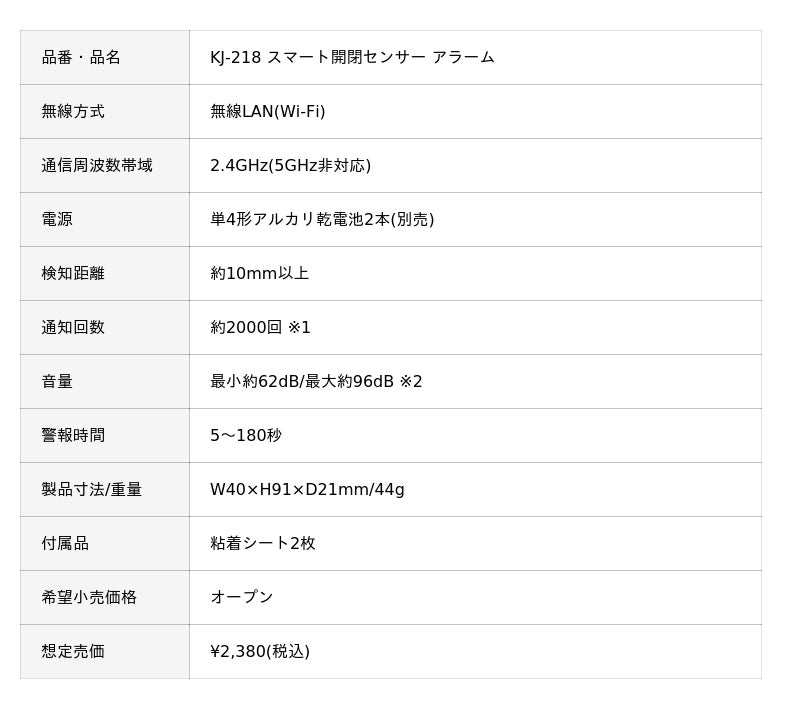The height and width of the screenshot is (709, 800).
Task: Click the 通信周波数帯域 label cell
Action: (x=105, y=165)
